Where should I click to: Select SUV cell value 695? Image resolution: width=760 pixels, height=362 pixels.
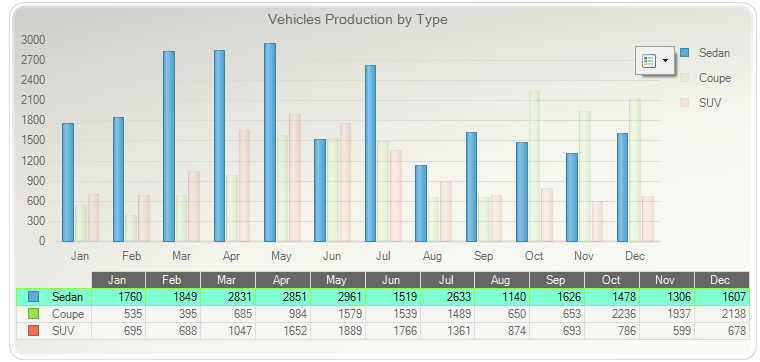coord(118,331)
